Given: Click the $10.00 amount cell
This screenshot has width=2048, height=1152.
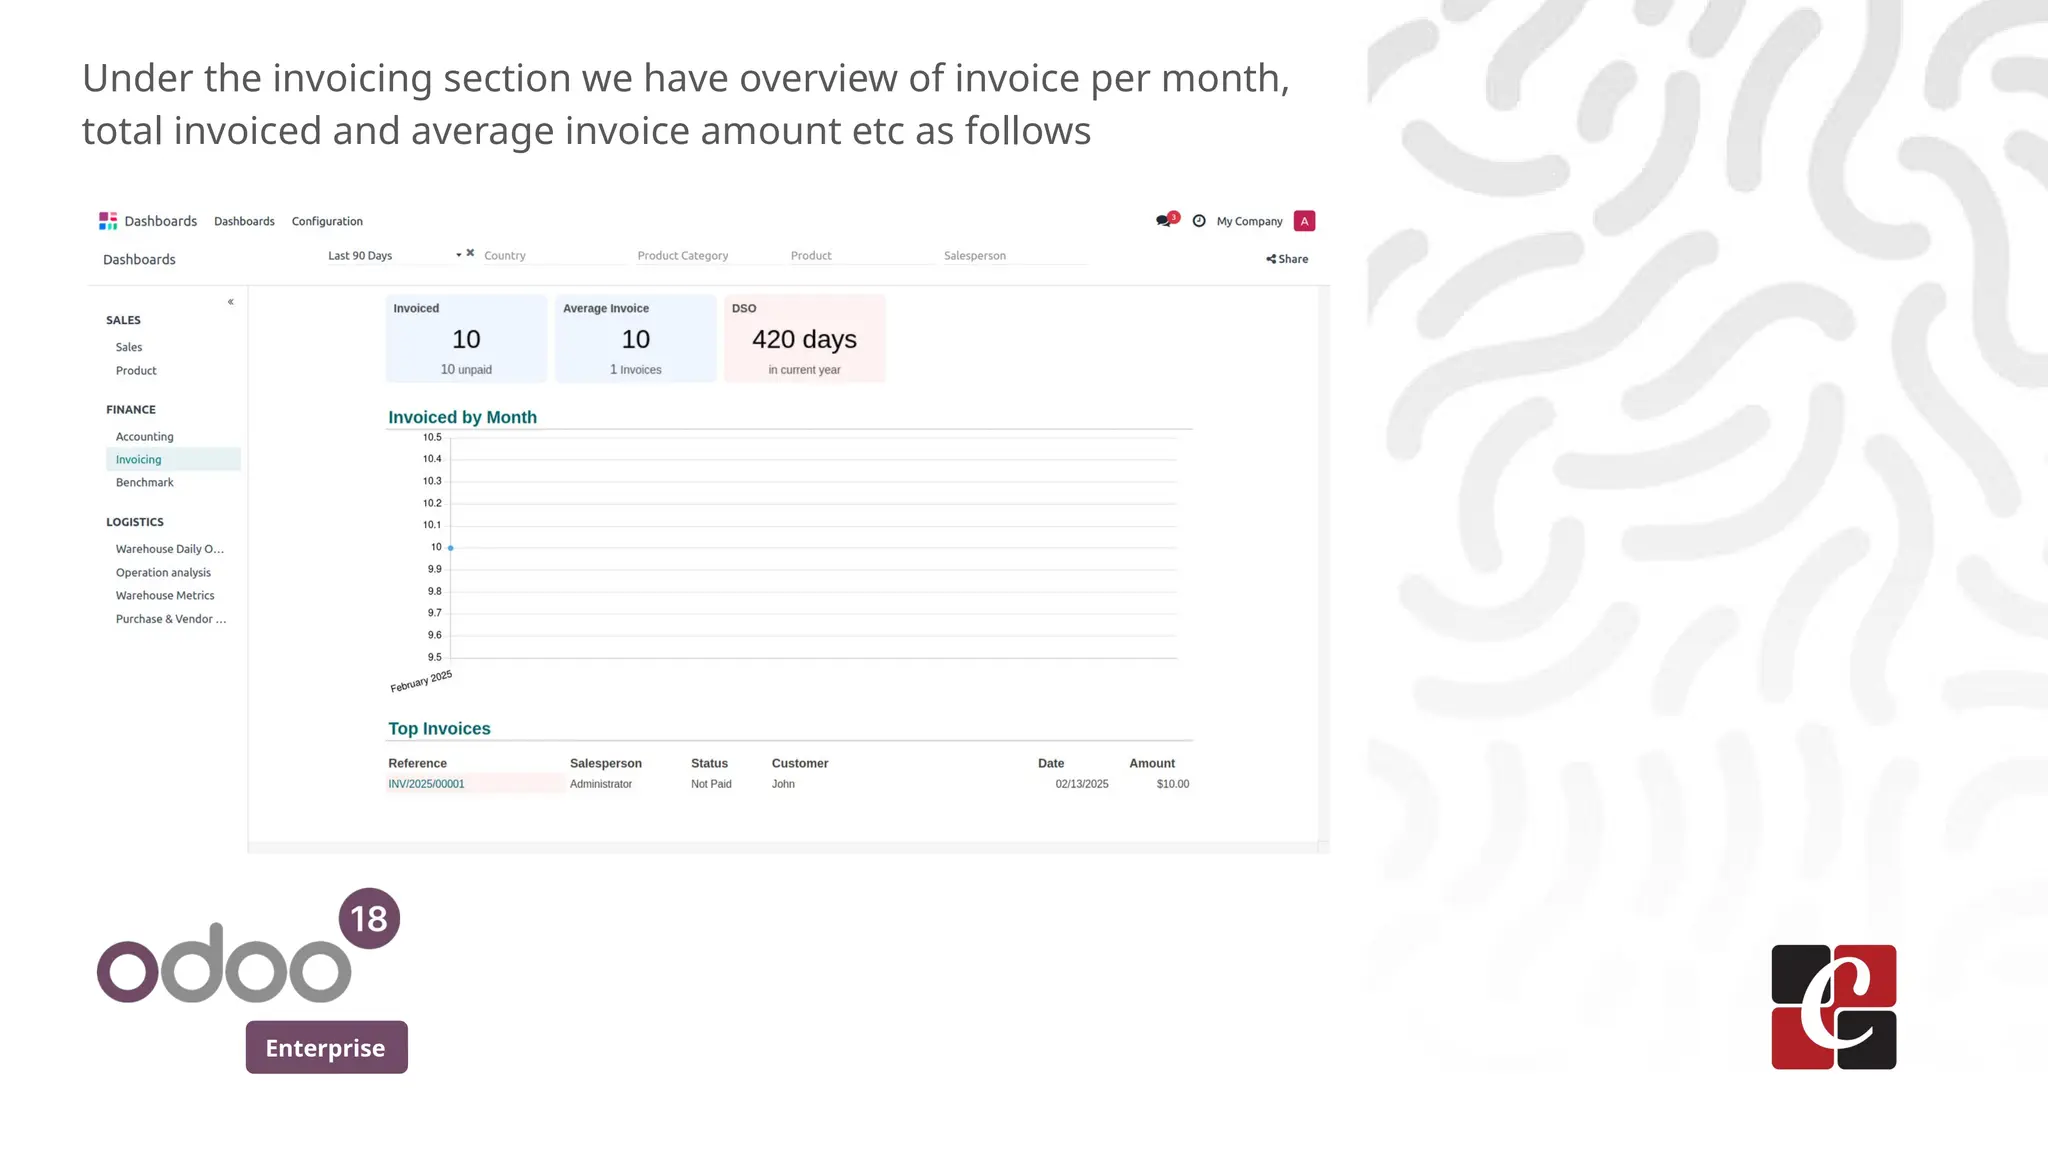Looking at the screenshot, I should (1173, 784).
